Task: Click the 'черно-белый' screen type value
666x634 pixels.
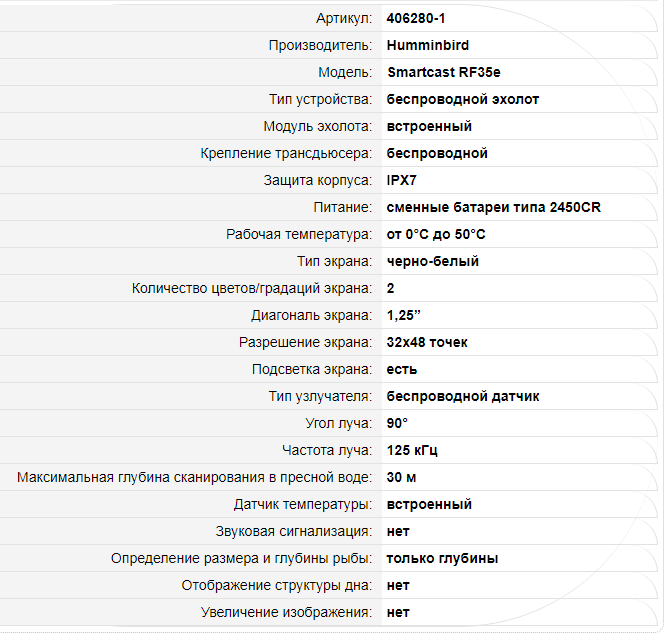Action: 432,262
